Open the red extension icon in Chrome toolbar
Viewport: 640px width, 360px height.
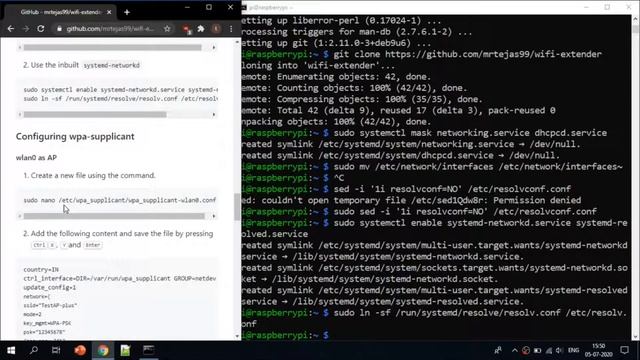(187, 29)
